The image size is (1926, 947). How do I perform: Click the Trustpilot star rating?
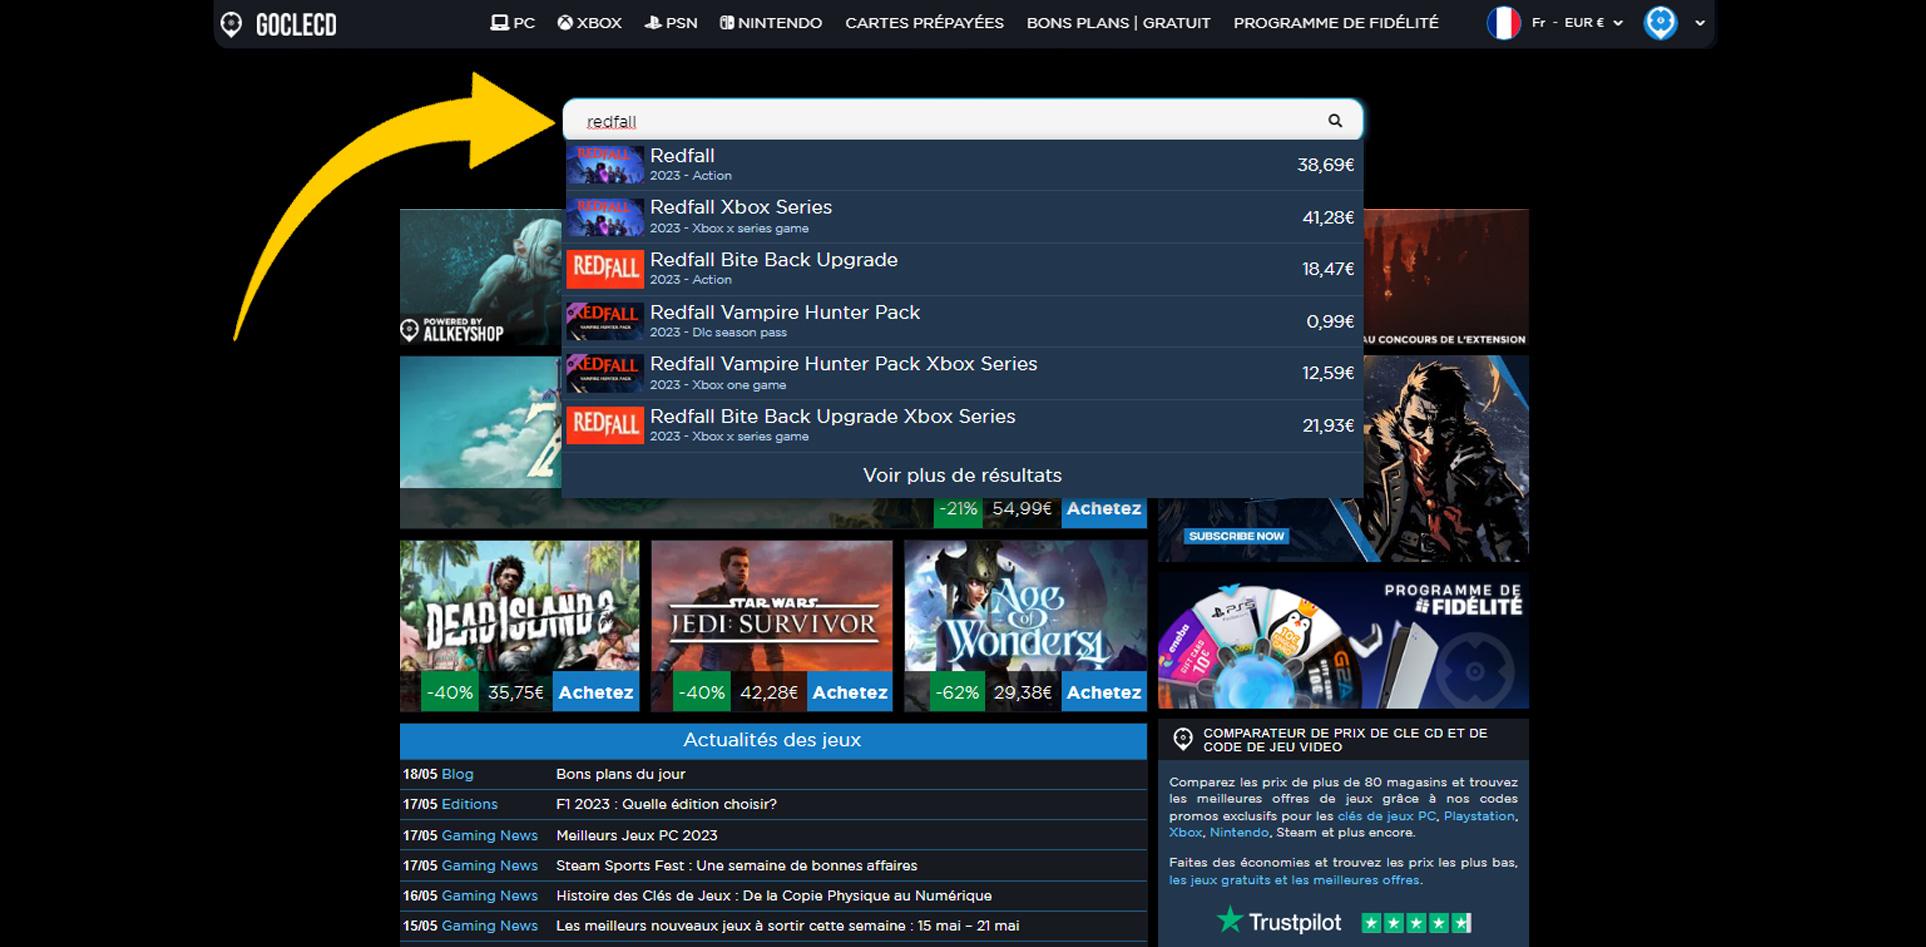click(x=1416, y=923)
